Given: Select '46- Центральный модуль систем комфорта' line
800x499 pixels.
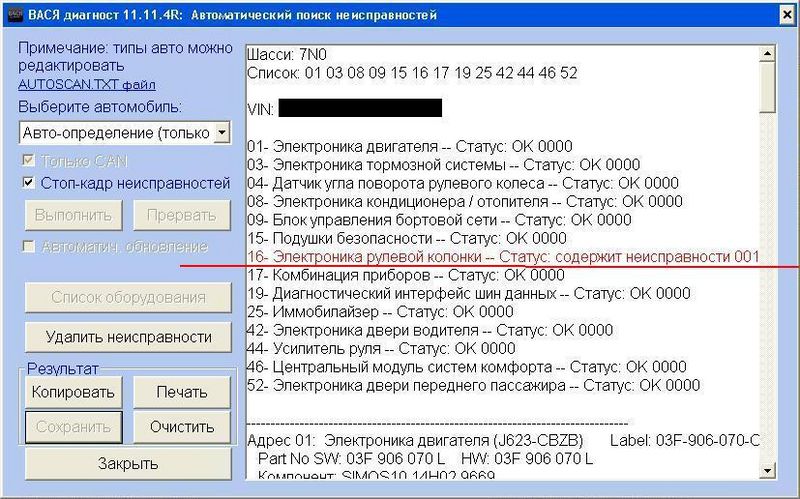Looking at the screenshot, I should coord(467,367).
